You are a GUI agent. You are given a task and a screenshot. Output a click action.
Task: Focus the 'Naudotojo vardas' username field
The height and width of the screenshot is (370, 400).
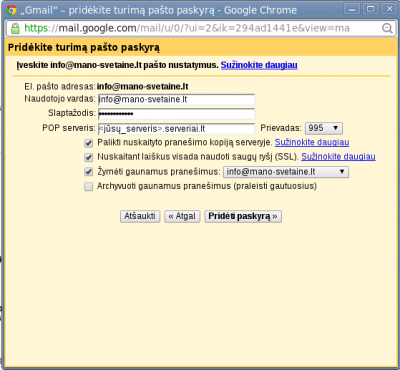tap(176, 100)
